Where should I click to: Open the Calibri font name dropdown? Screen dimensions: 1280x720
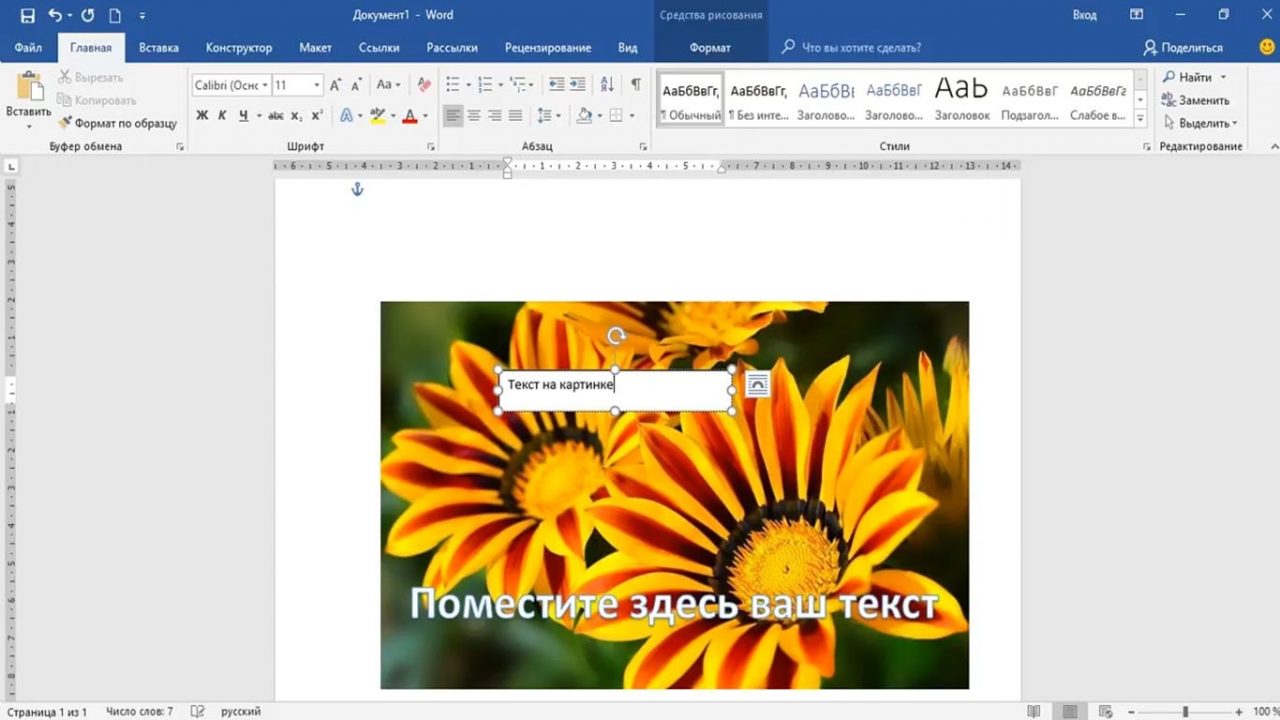click(265, 85)
